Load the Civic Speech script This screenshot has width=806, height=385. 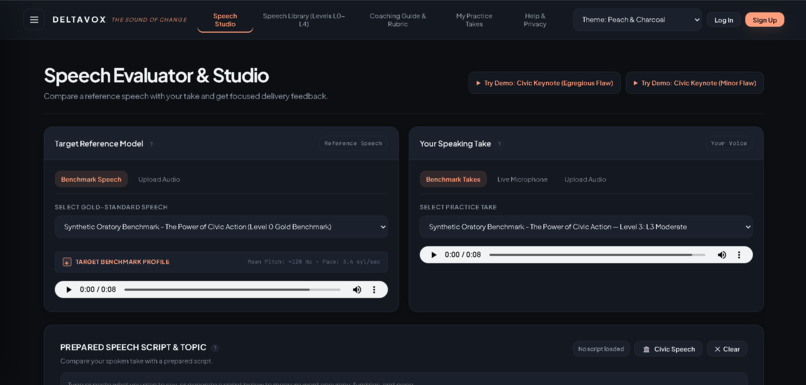click(x=668, y=349)
